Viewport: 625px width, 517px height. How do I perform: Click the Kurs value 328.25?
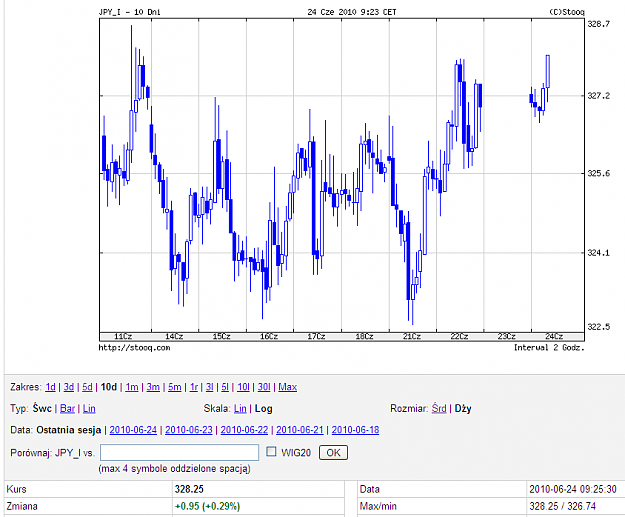click(189, 489)
